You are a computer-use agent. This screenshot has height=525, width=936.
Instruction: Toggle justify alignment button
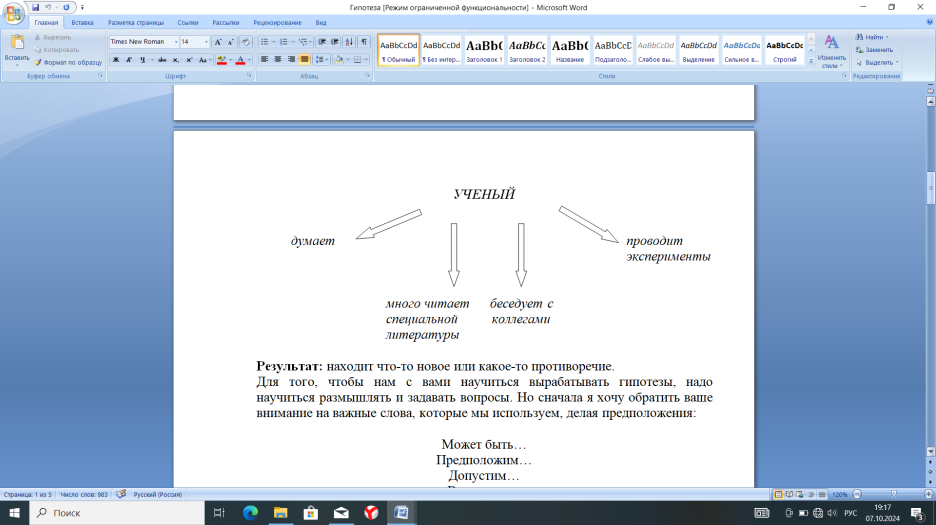304,59
